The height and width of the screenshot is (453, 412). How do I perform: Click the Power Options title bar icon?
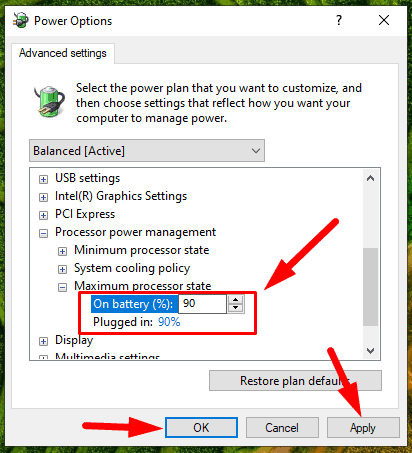tap(21, 20)
